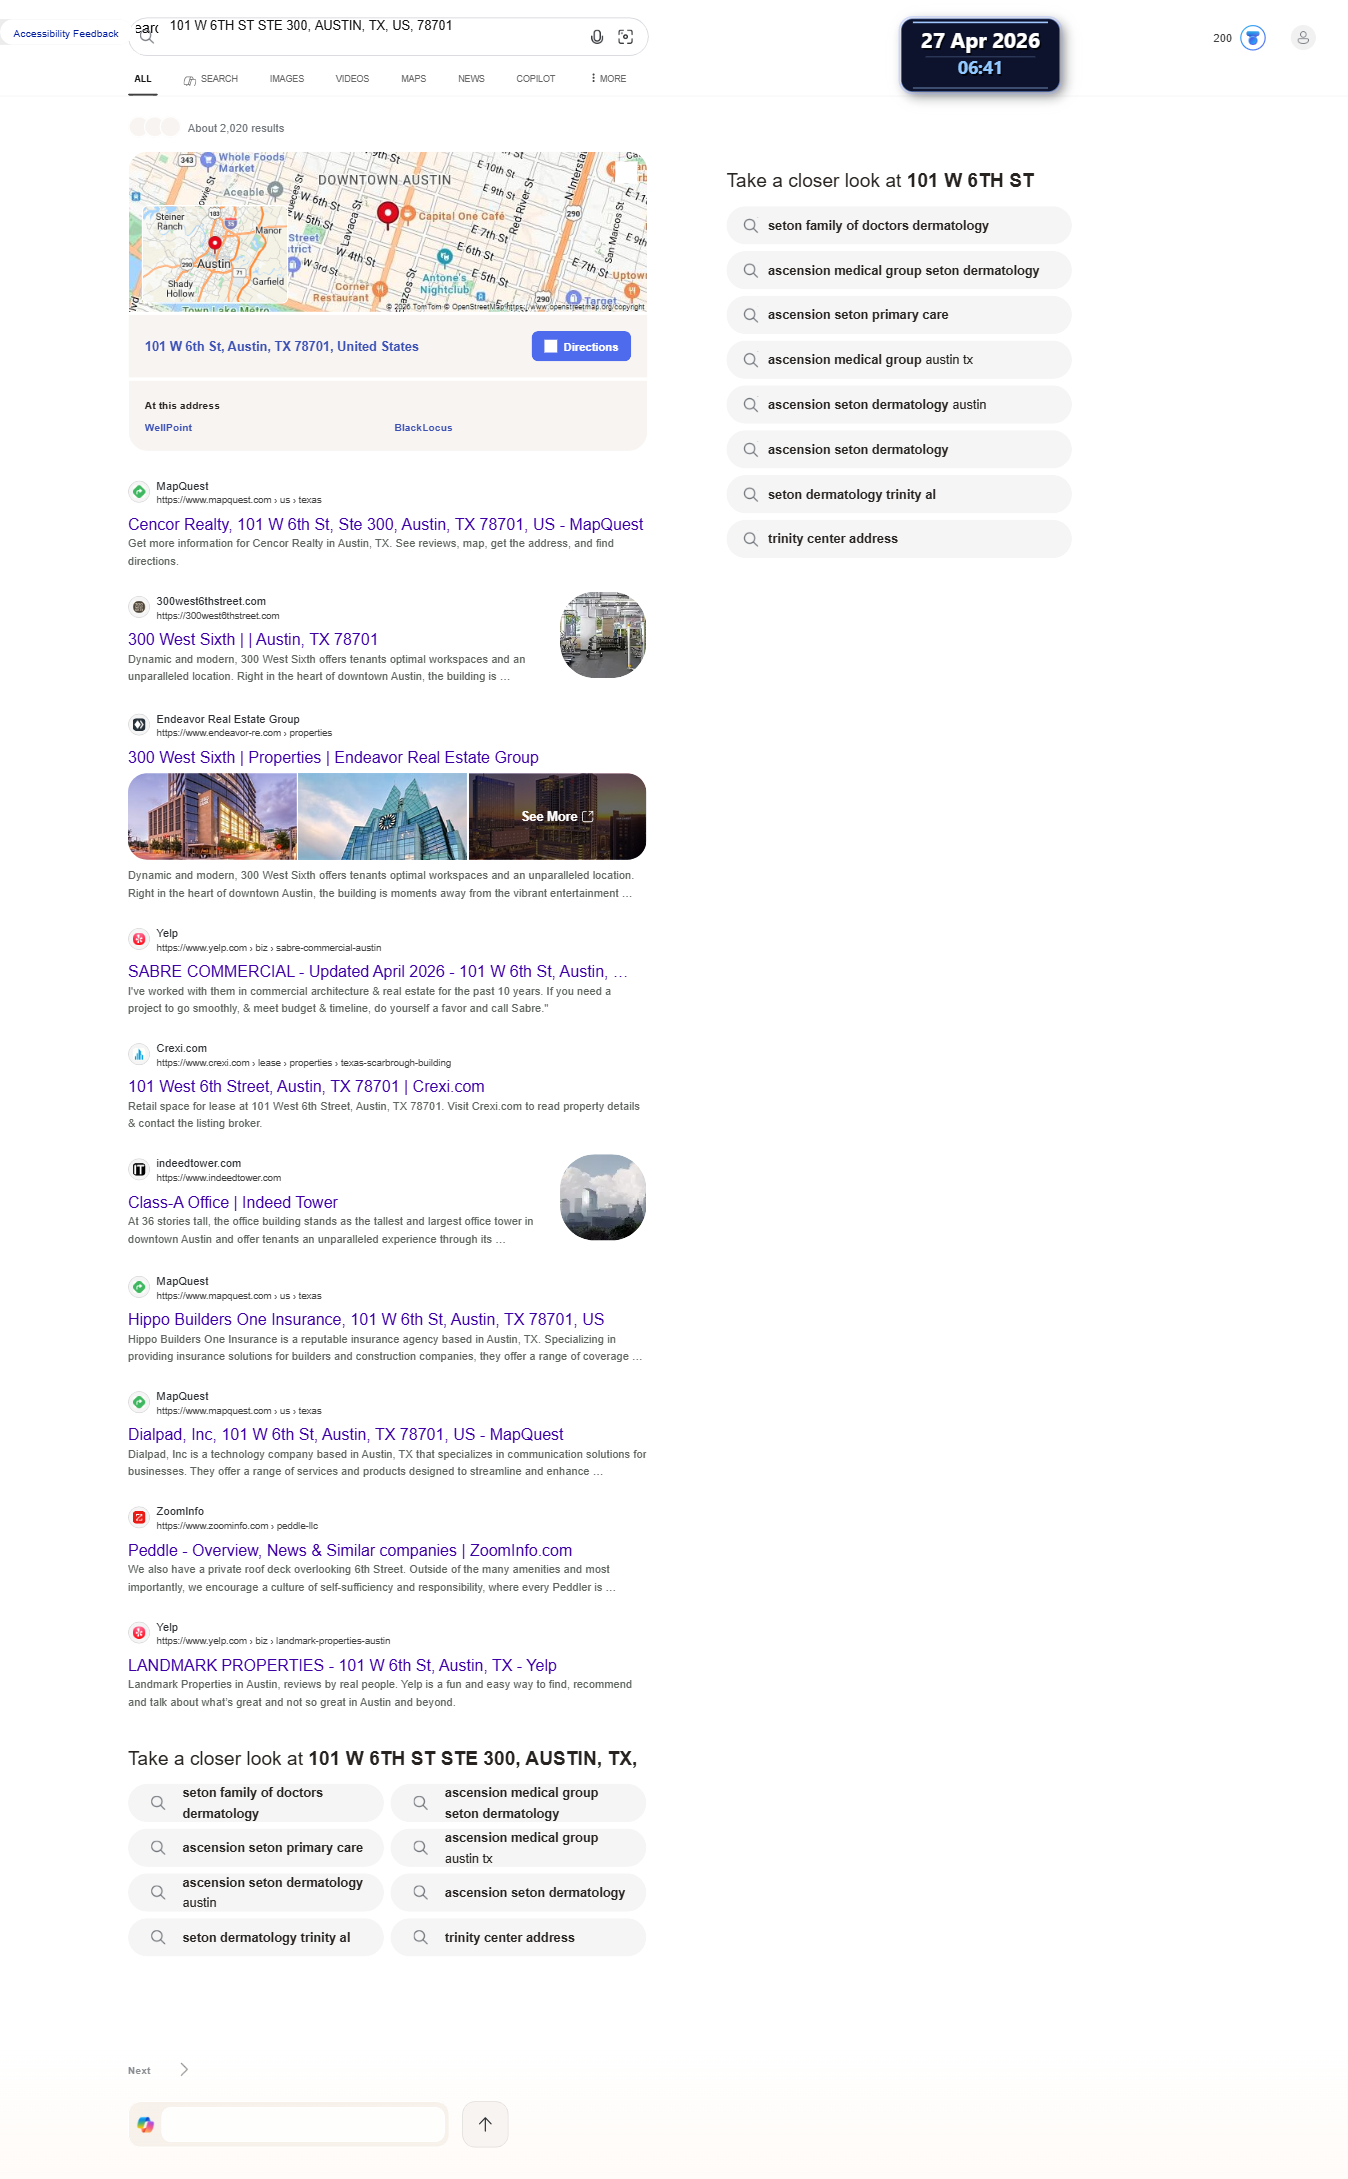Click the external-link icon on See More
Image resolution: width=1348 pixels, height=2179 pixels.
(x=588, y=816)
